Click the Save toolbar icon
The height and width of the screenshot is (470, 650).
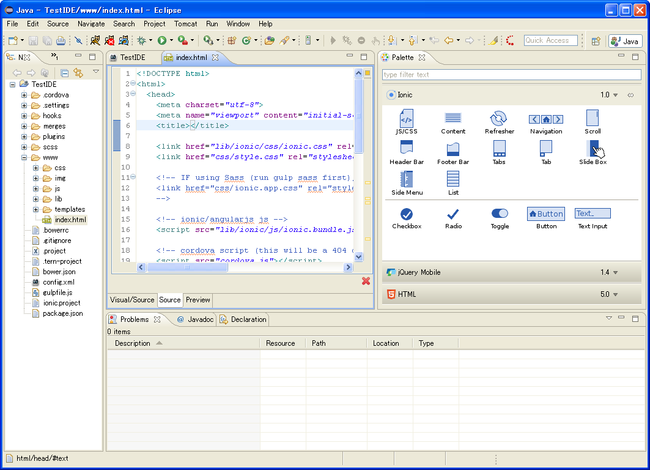pos(33,40)
